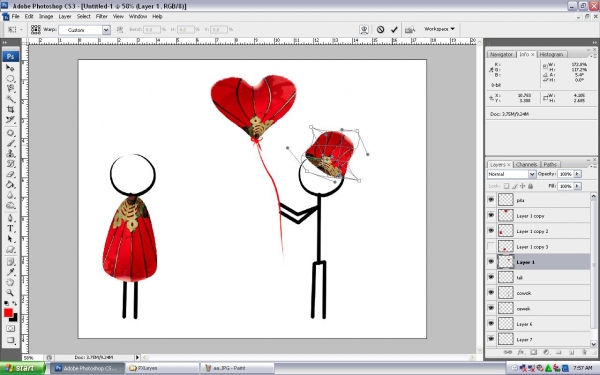Toggle Quick Mask mode
The width and height of the screenshot is (600, 375).
pos(10,328)
